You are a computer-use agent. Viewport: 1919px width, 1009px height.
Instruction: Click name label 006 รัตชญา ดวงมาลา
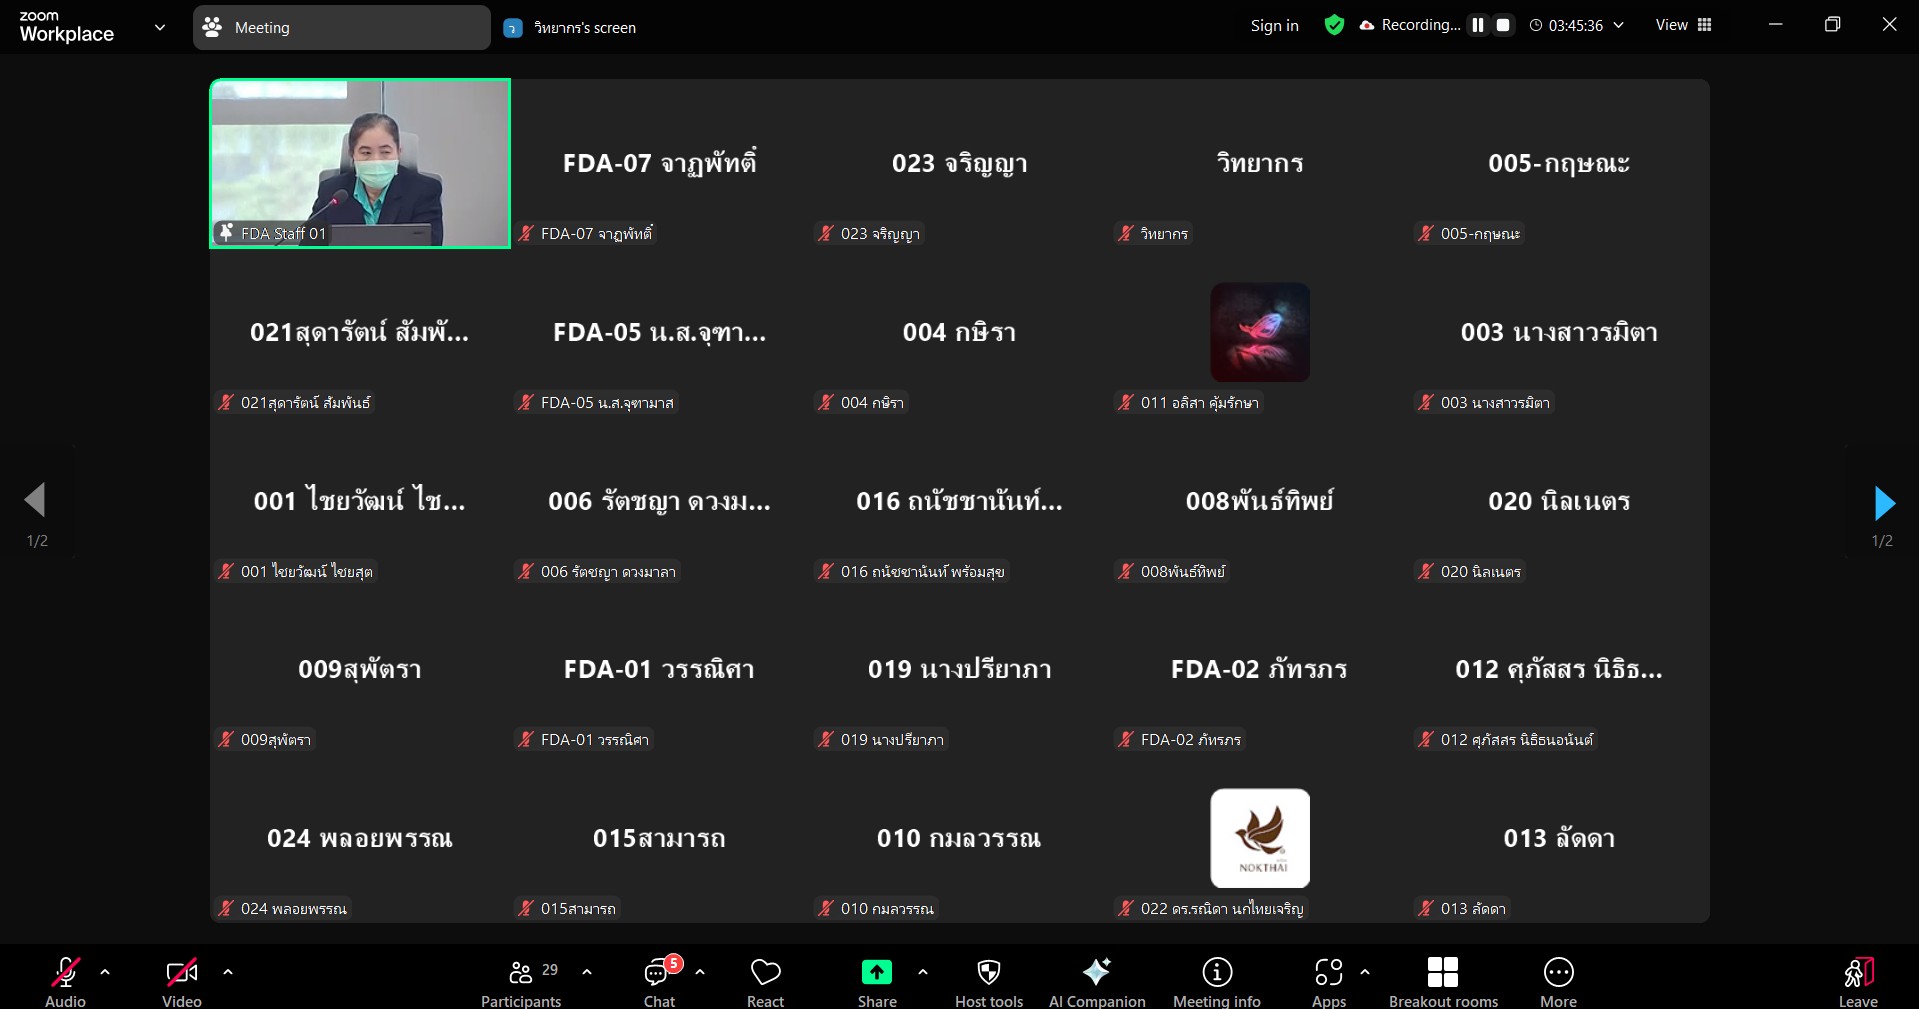pos(608,571)
